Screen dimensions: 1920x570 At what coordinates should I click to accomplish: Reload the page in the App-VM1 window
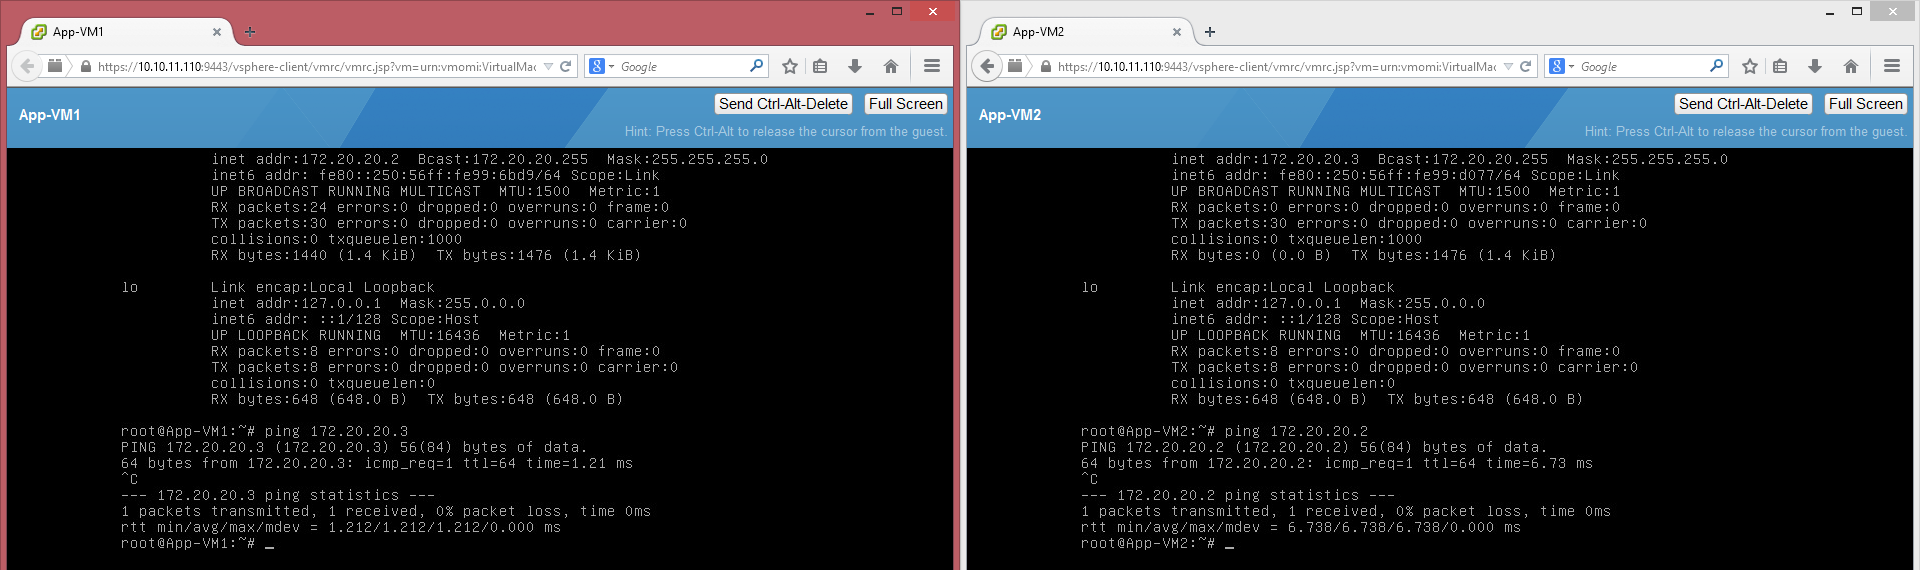click(566, 66)
